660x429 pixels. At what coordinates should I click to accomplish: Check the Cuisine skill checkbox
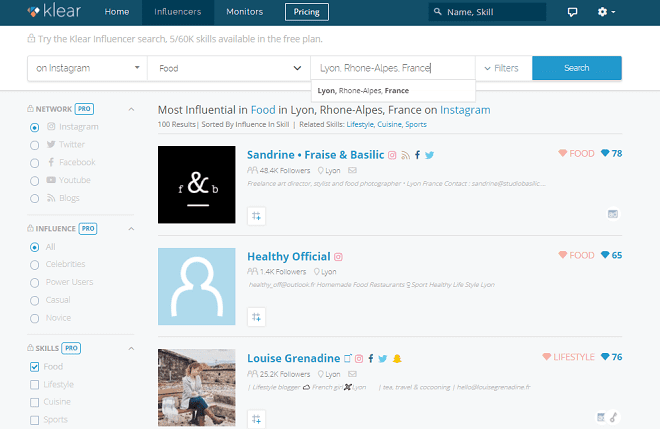point(35,402)
